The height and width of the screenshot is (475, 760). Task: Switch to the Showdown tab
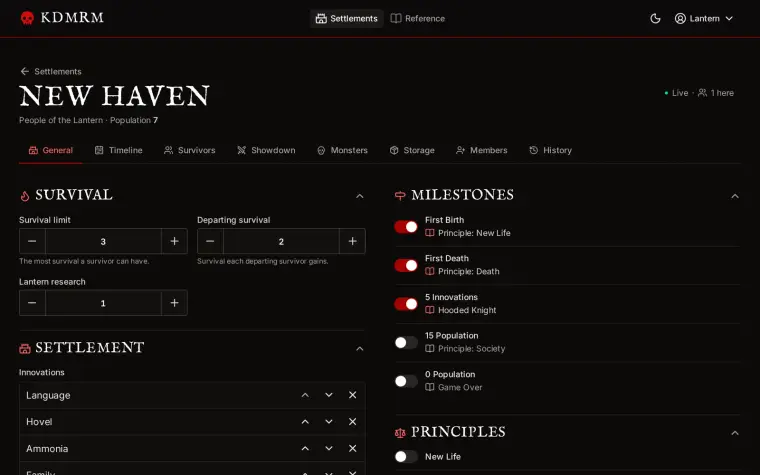tap(266, 150)
